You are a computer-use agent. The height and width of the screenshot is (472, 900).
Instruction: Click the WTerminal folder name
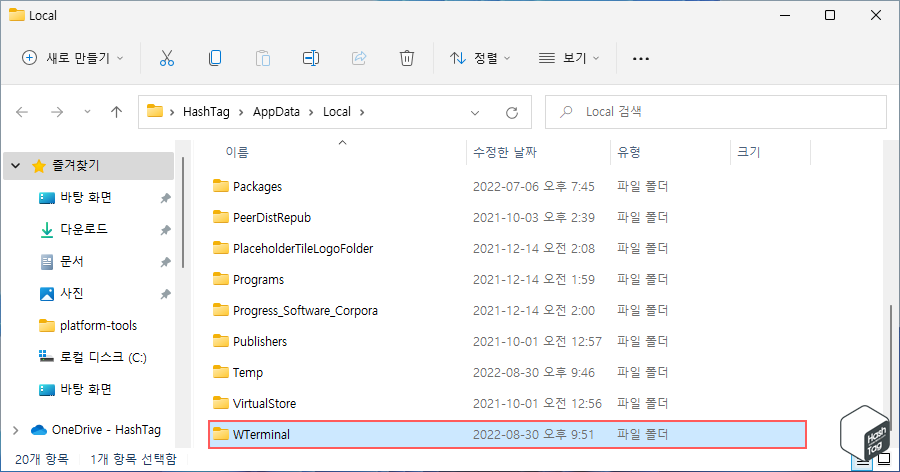[261, 435]
